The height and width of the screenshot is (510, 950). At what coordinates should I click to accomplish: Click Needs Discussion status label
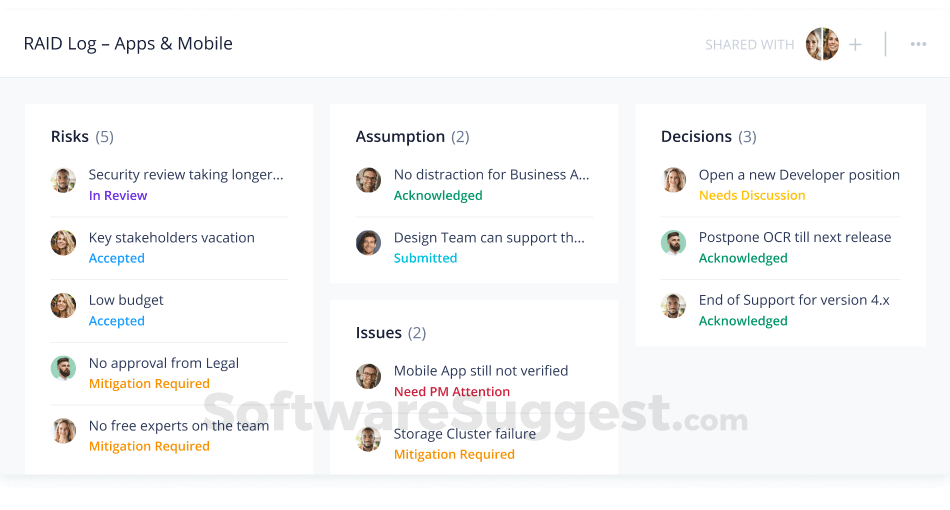click(x=752, y=196)
